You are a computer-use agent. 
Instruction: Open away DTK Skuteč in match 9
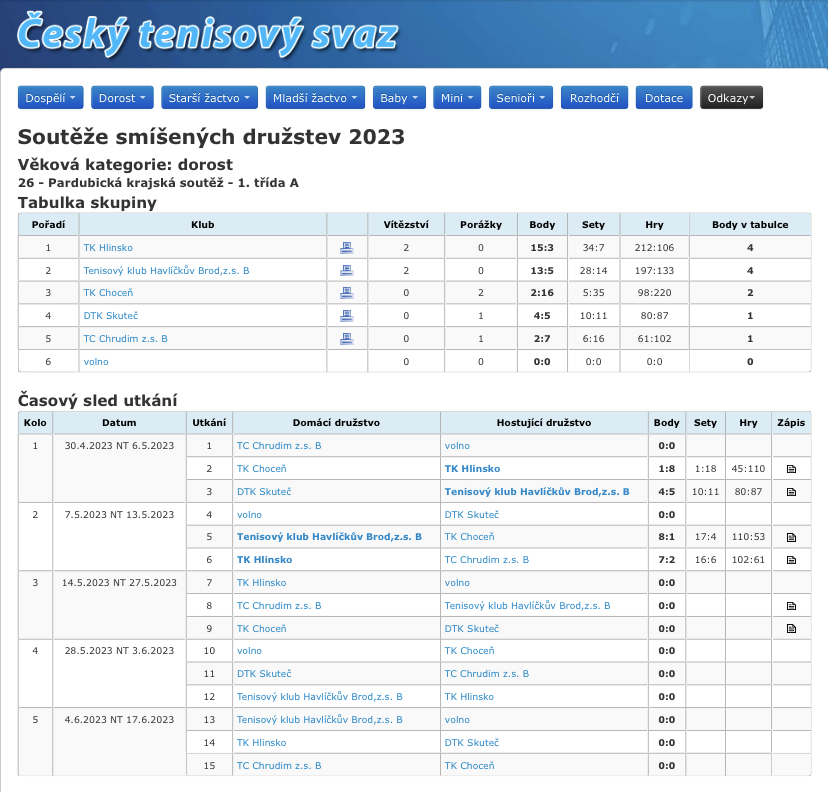472,629
